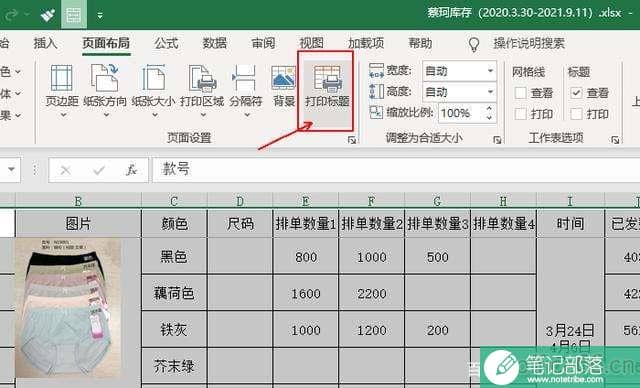Image resolution: width=640 pixels, height=388 pixels.
Task: Increase 缩放比例 scale with up arrow
Action: click(x=489, y=109)
